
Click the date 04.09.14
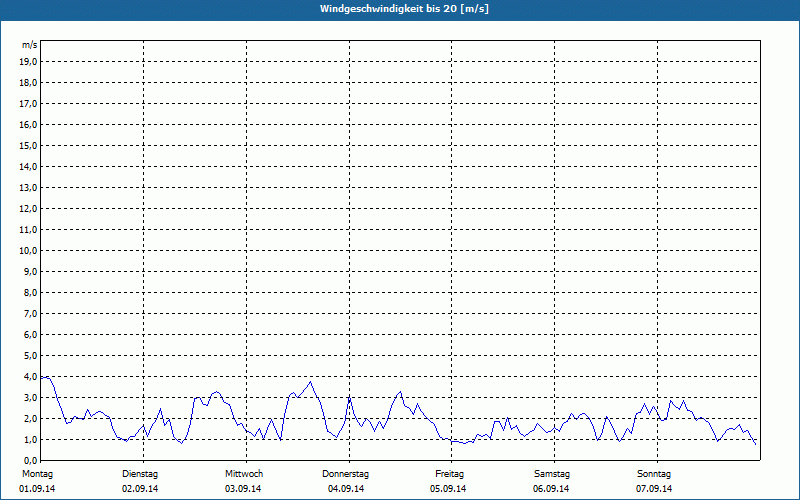[x=346, y=489]
